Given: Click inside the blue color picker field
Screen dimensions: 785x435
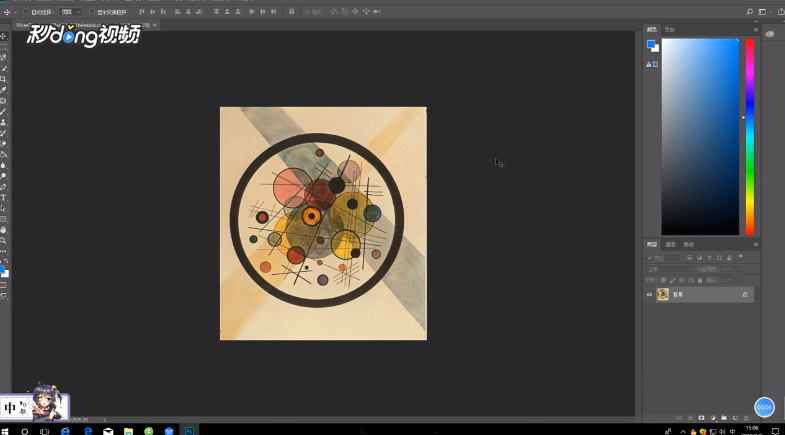Looking at the screenshot, I should point(700,137).
